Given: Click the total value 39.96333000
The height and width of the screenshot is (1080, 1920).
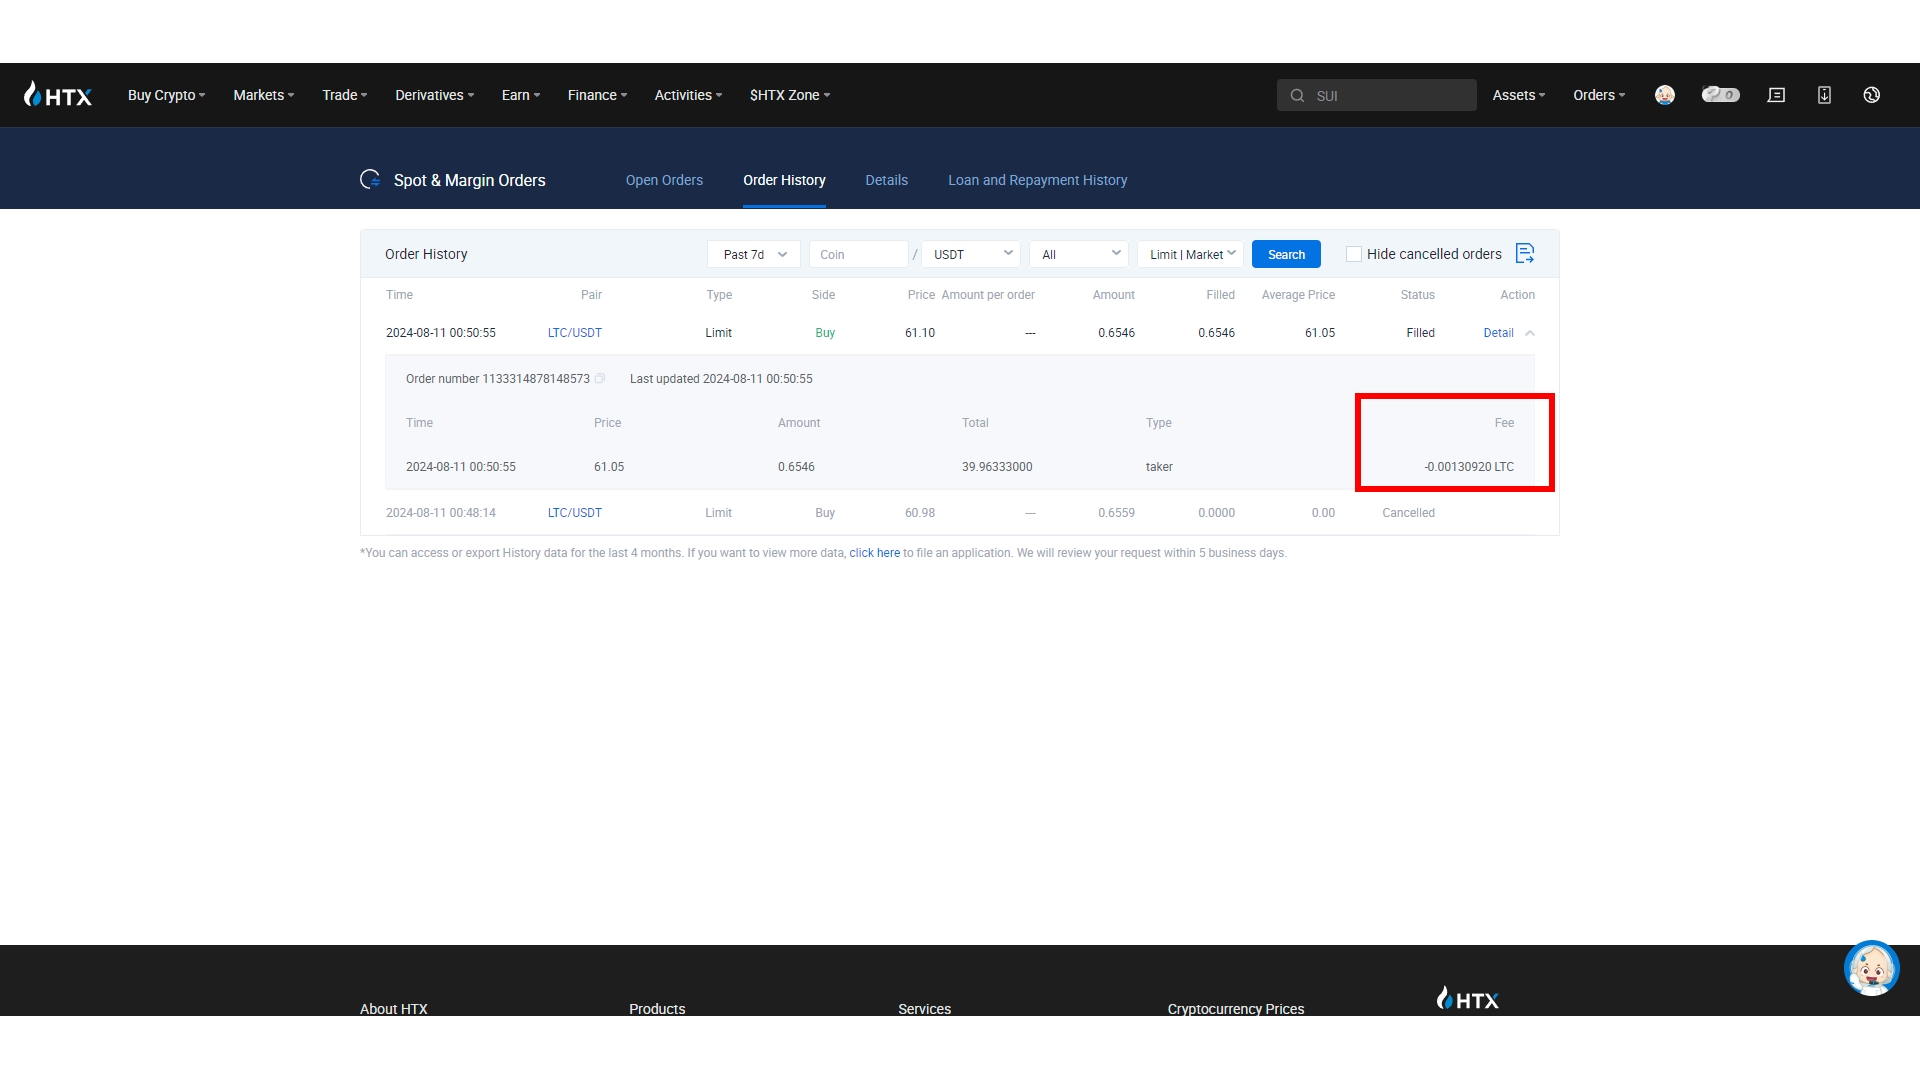Looking at the screenshot, I should coord(997,467).
